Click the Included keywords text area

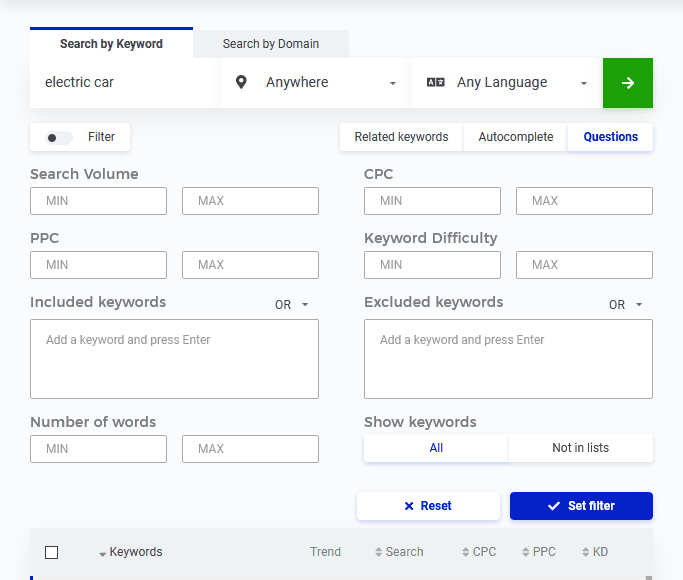click(174, 359)
